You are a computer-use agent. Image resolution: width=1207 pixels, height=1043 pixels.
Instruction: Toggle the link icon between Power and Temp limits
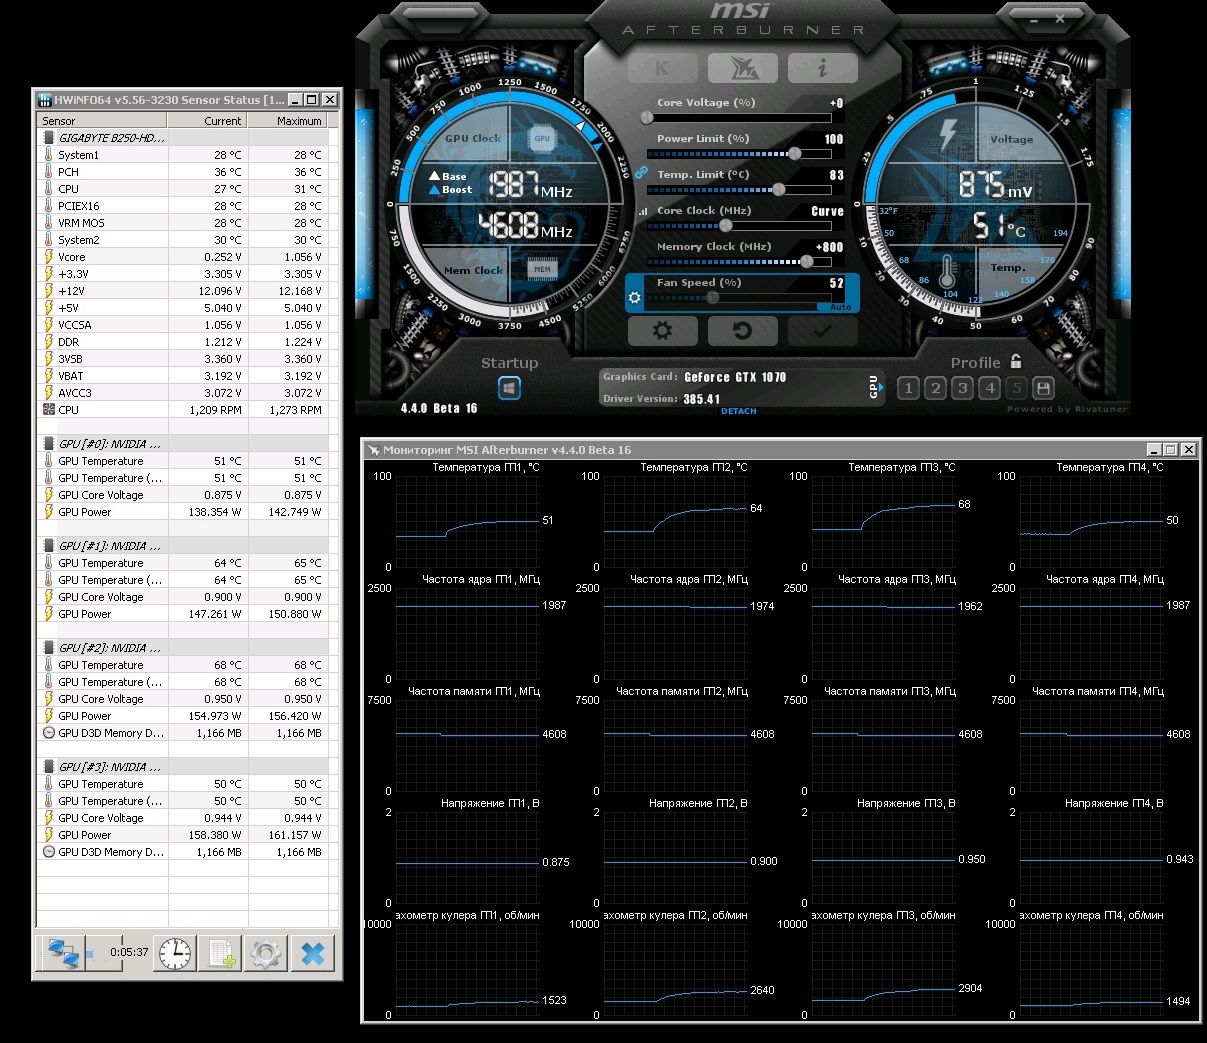[641, 172]
